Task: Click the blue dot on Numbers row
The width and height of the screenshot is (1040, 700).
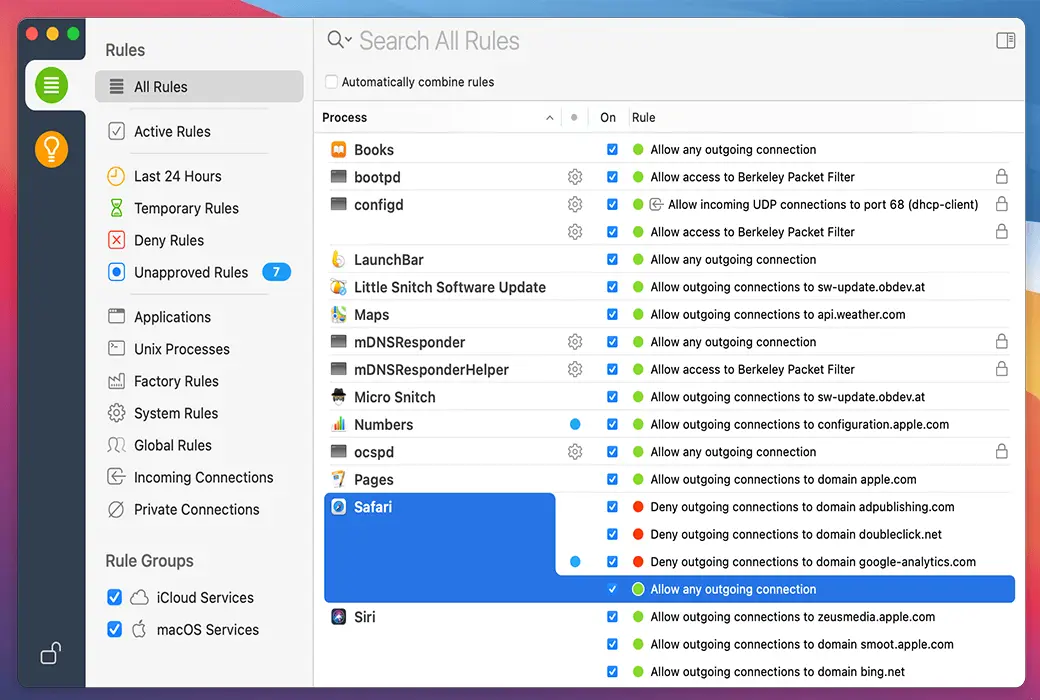Action: pos(575,424)
